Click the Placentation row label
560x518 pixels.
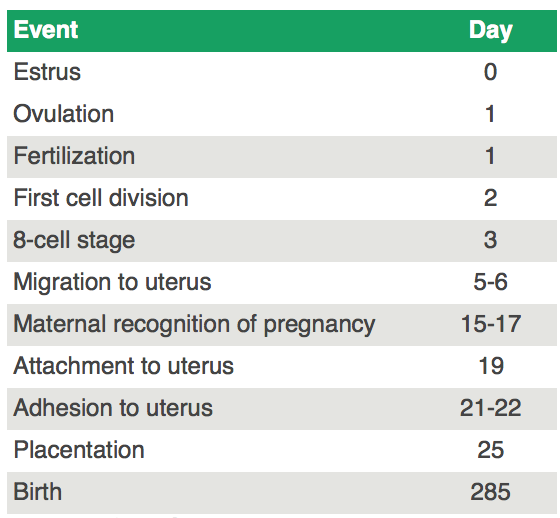79,450
